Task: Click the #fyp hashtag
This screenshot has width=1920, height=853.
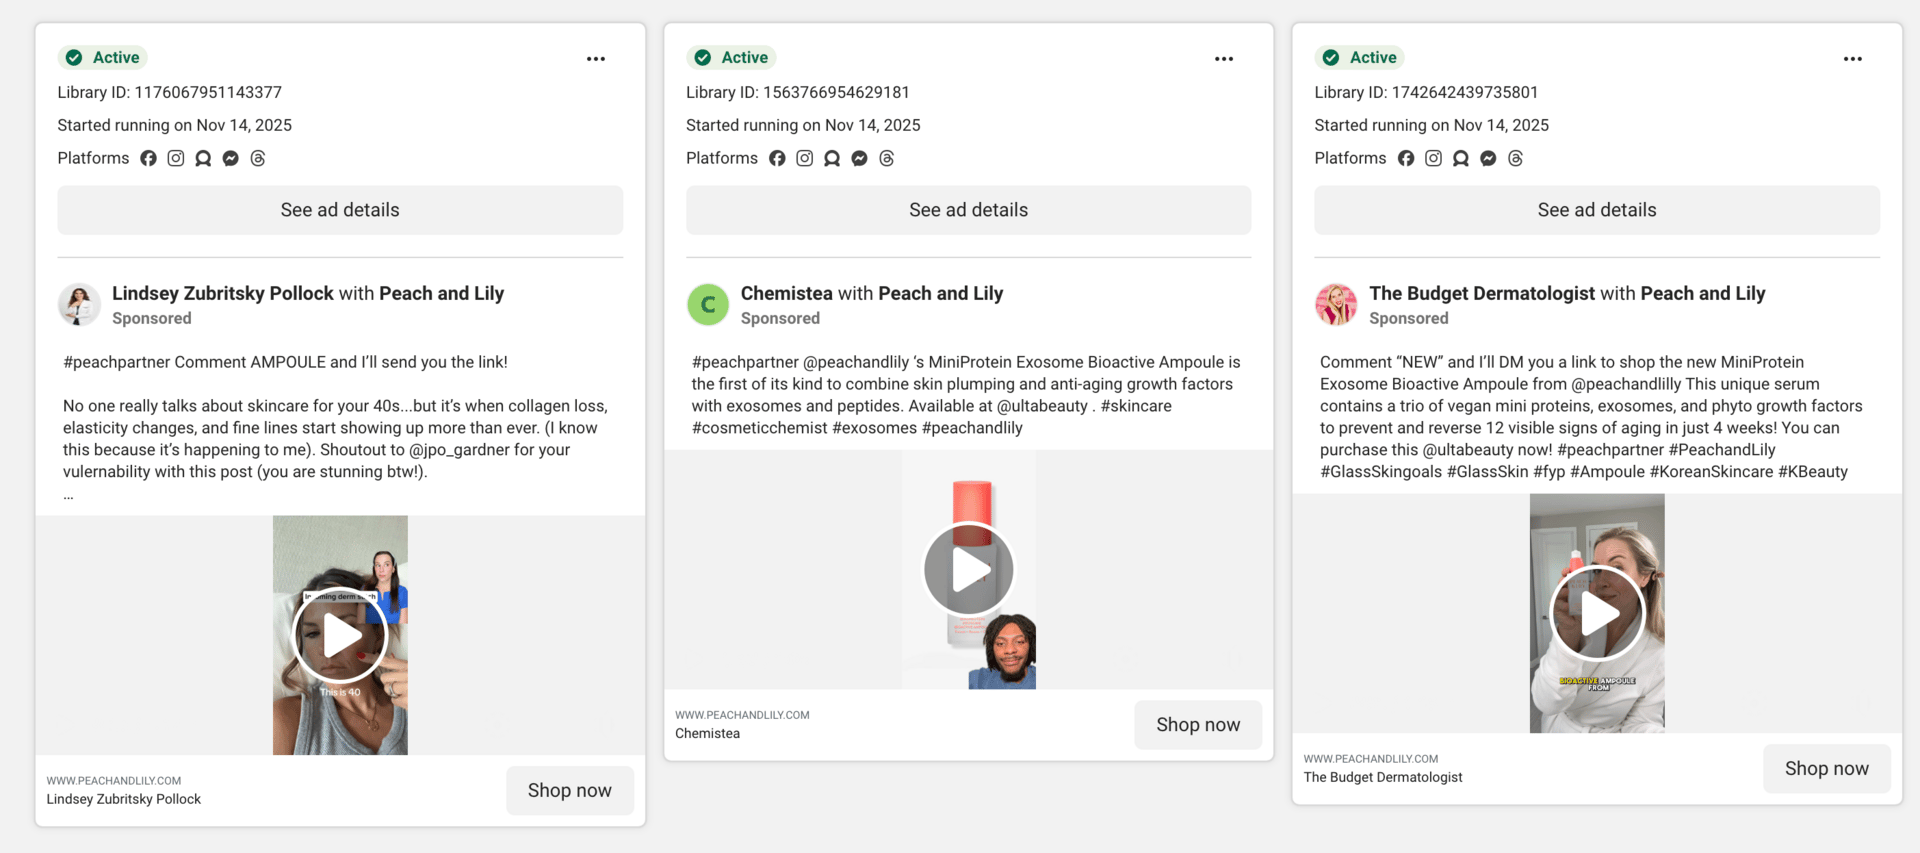Action: (x=1549, y=472)
